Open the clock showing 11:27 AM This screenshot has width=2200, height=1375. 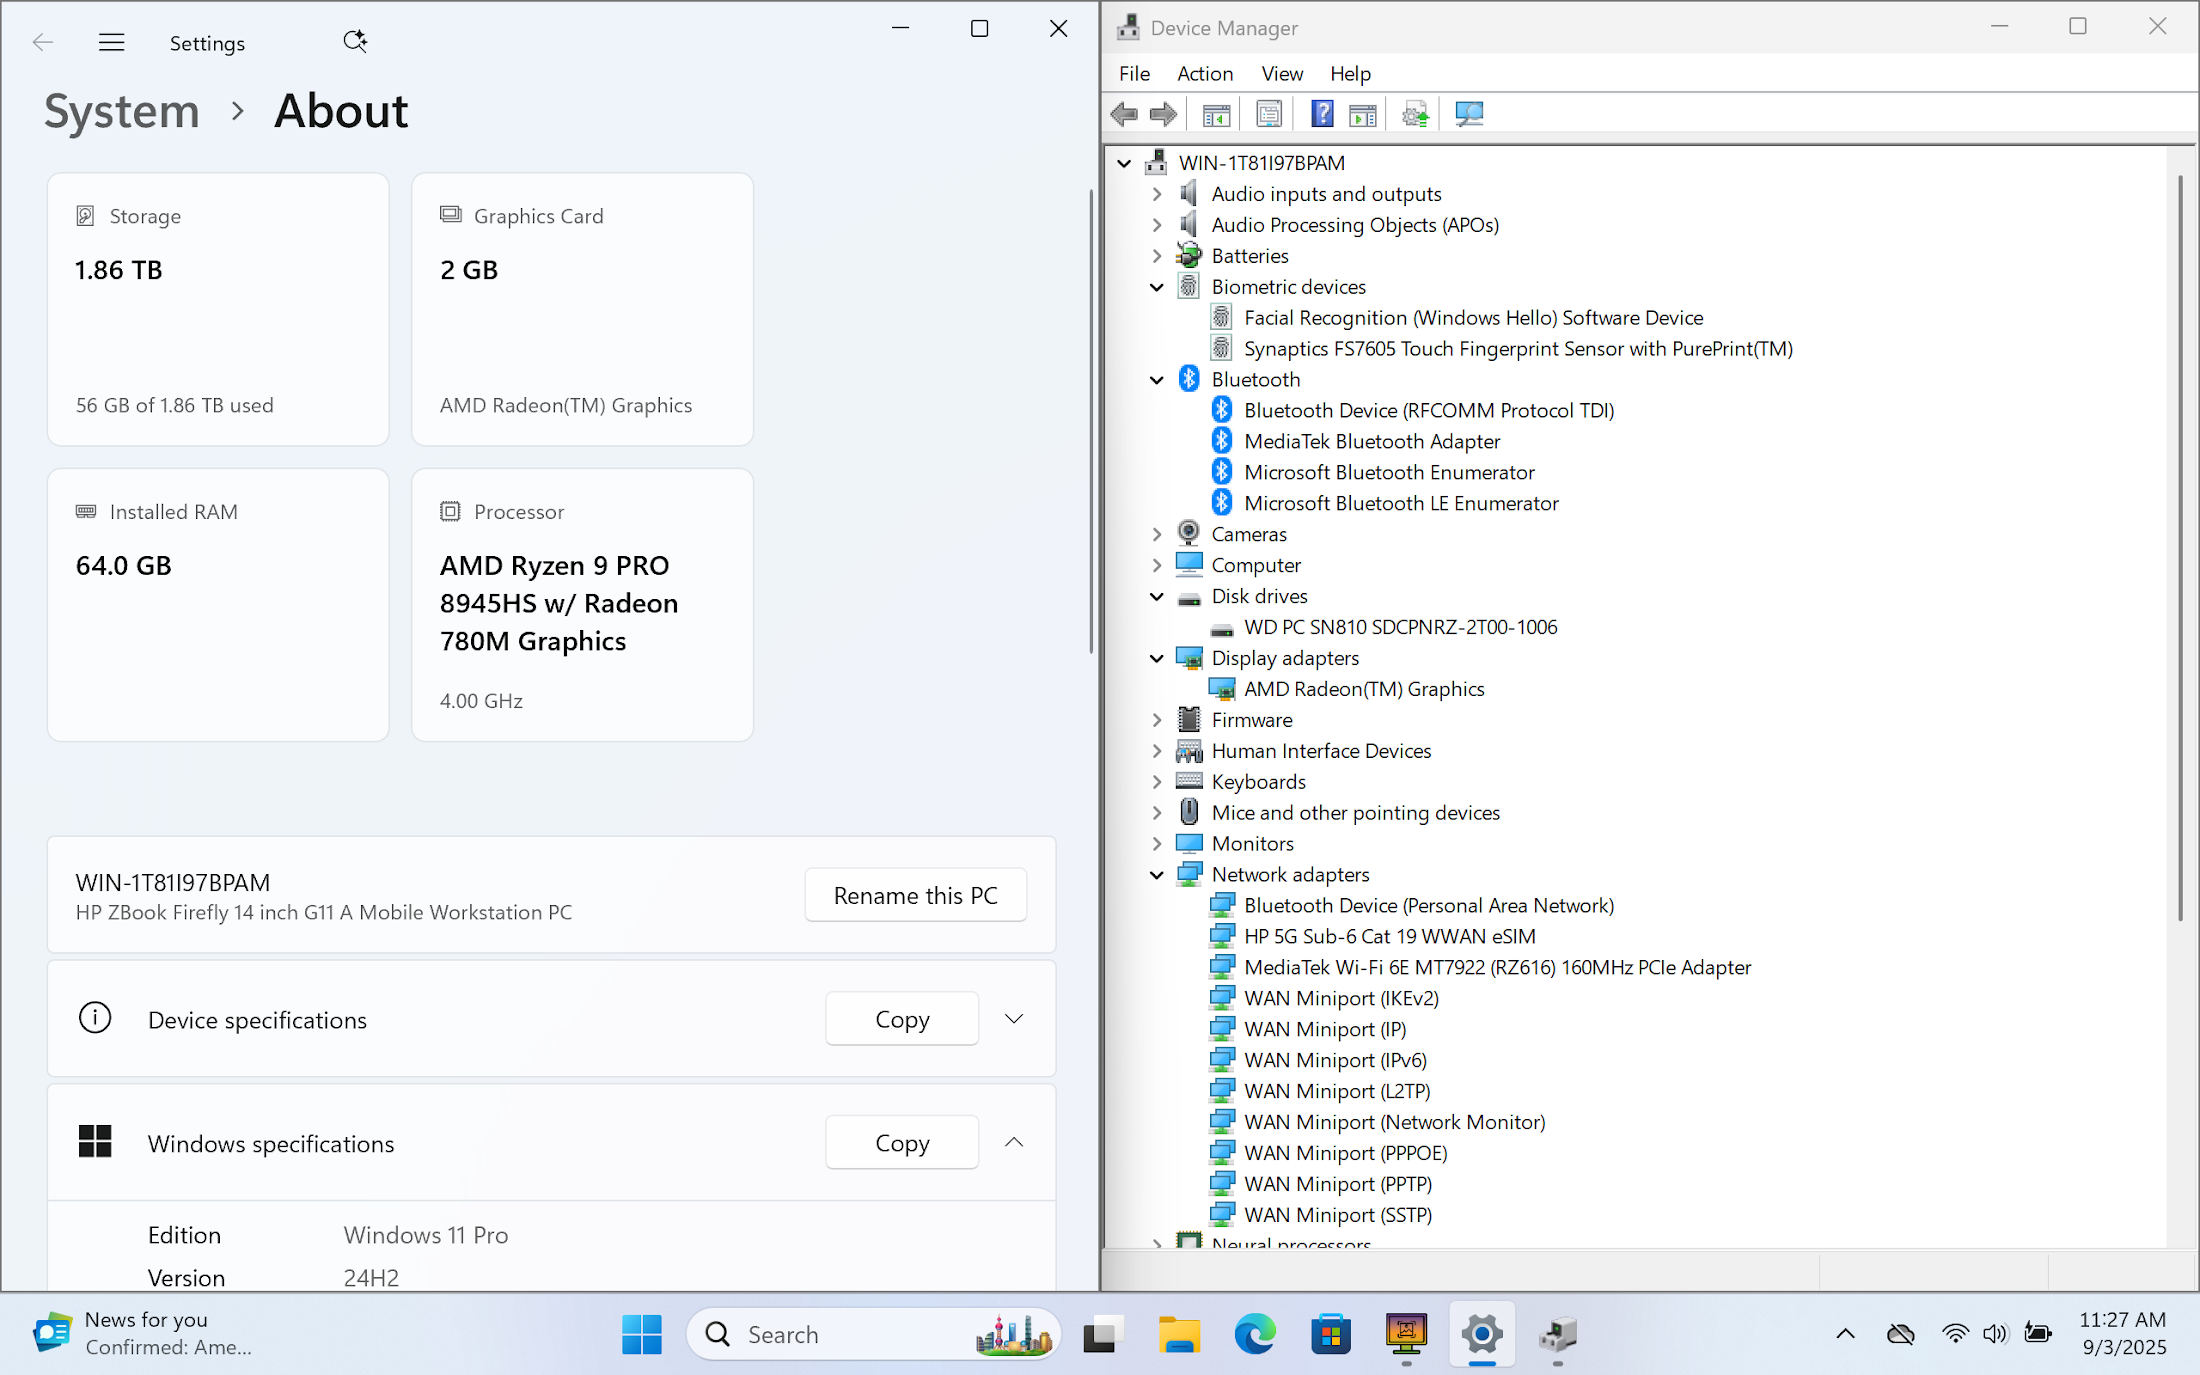click(x=2123, y=1334)
